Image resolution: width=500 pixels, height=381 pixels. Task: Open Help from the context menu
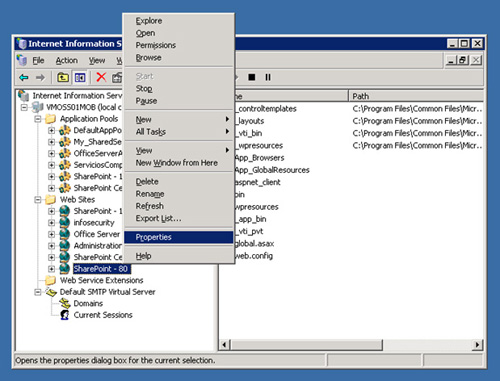point(179,256)
